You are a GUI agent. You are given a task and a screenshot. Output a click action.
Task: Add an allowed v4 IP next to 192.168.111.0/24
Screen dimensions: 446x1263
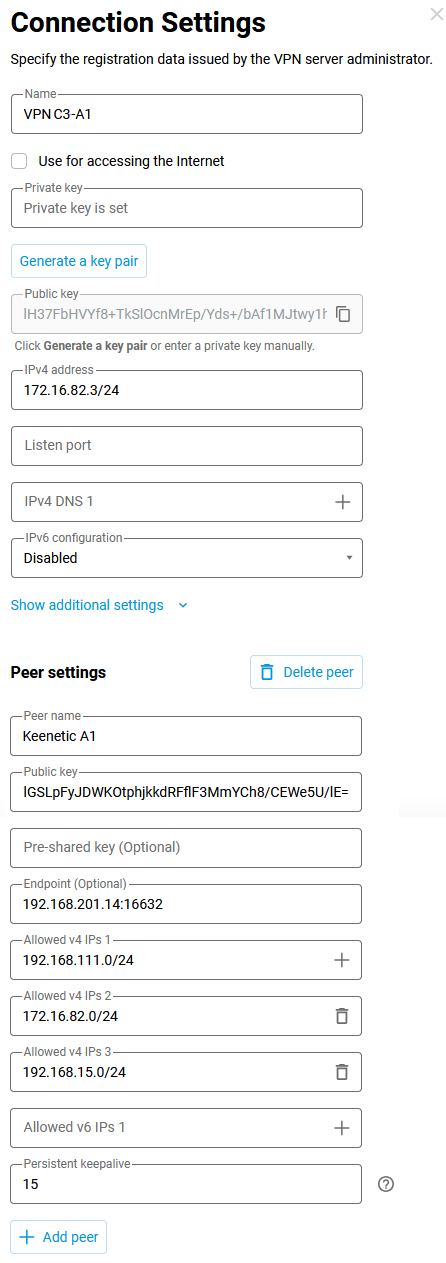click(x=341, y=960)
